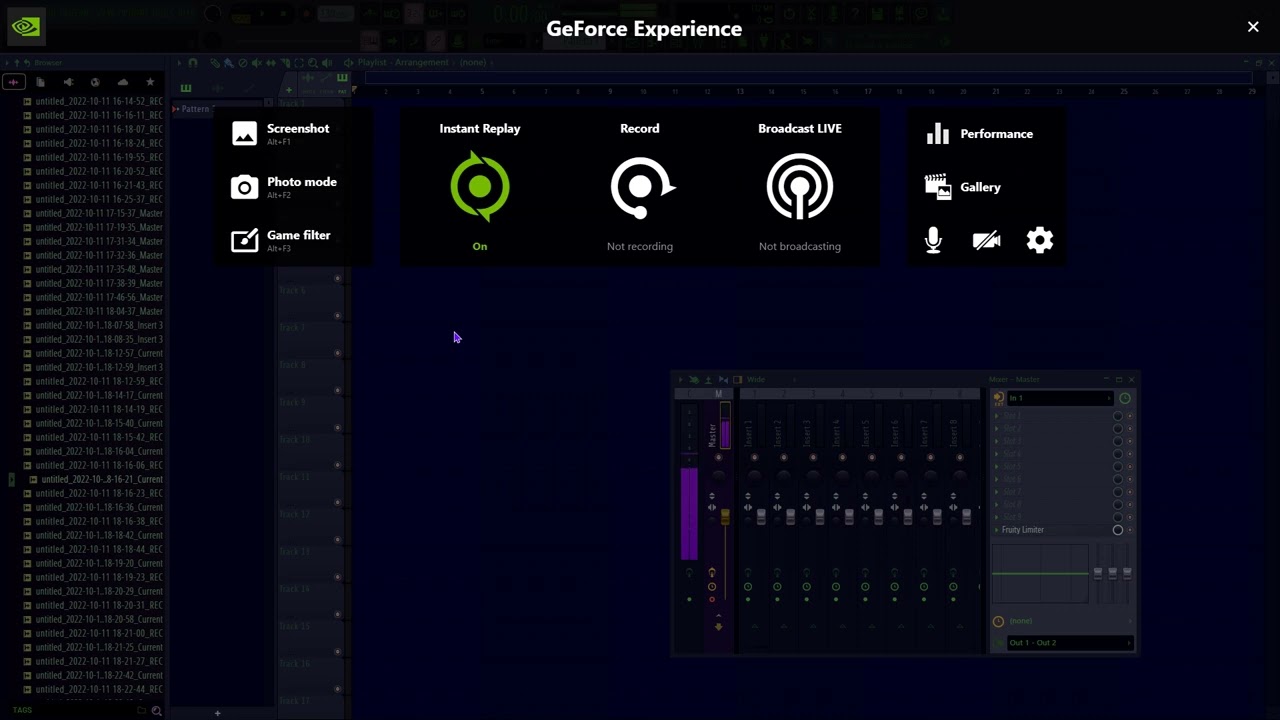The image size is (1280, 720).
Task: Click the search icon at the FL Studio browser bottom
Action: click(156, 710)
